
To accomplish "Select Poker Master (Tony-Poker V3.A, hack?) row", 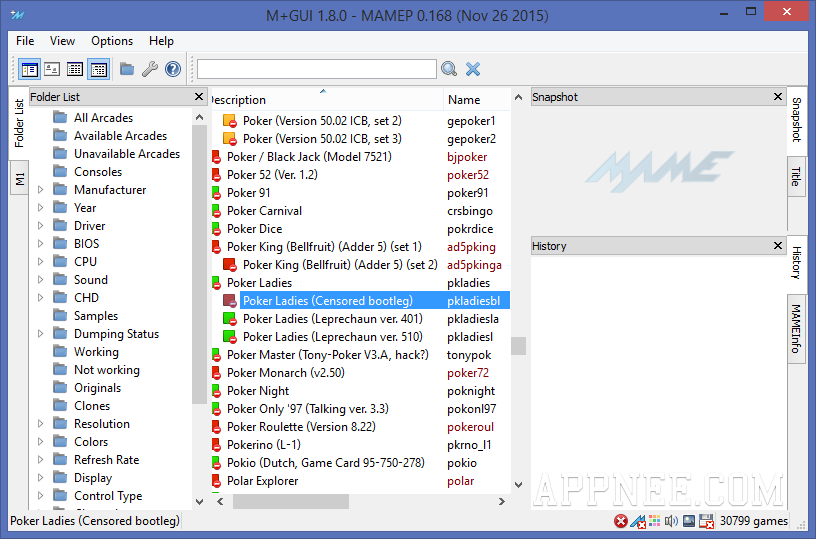I will coord(360,355).
